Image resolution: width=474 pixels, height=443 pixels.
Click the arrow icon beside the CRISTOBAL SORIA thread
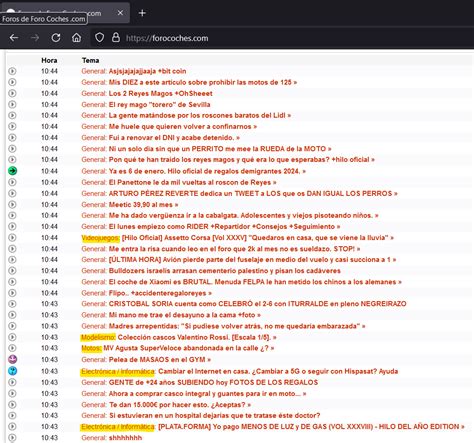point(12,304)
